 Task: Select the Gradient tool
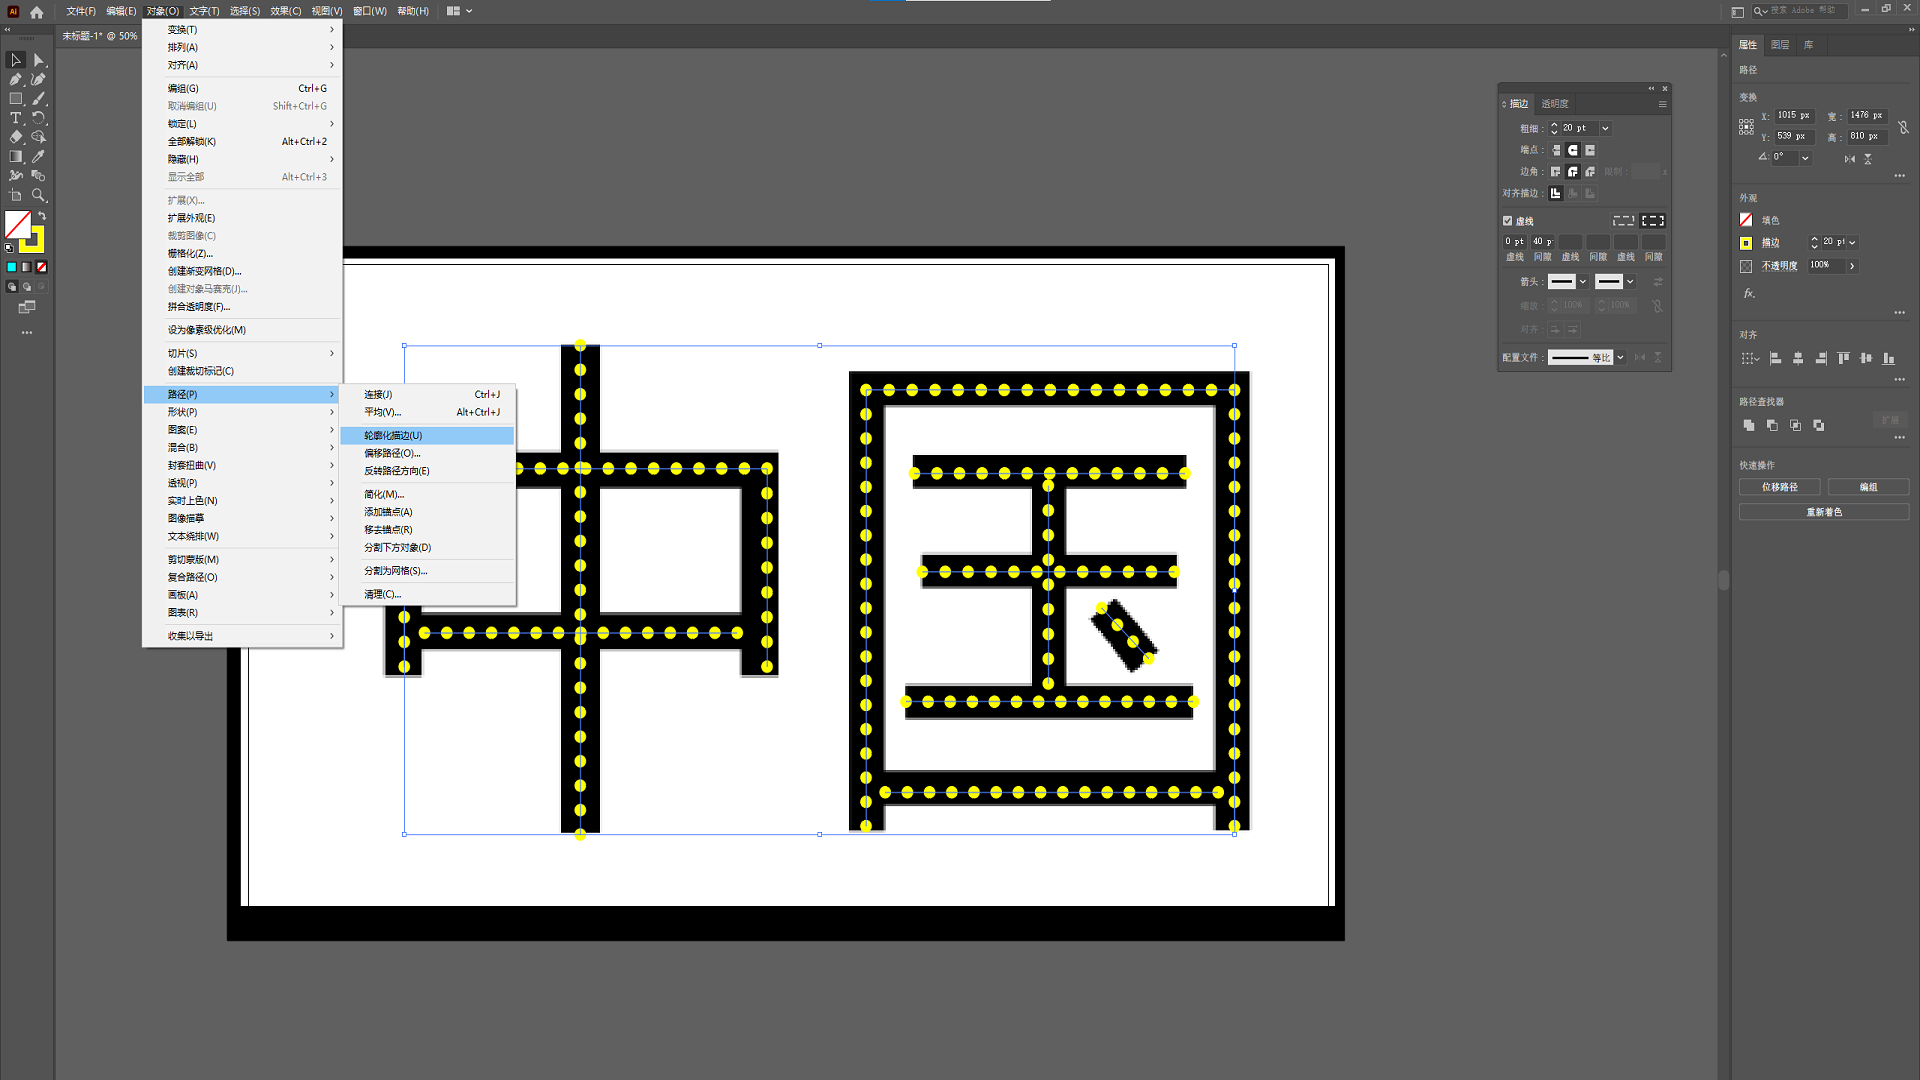click(16, 156)
